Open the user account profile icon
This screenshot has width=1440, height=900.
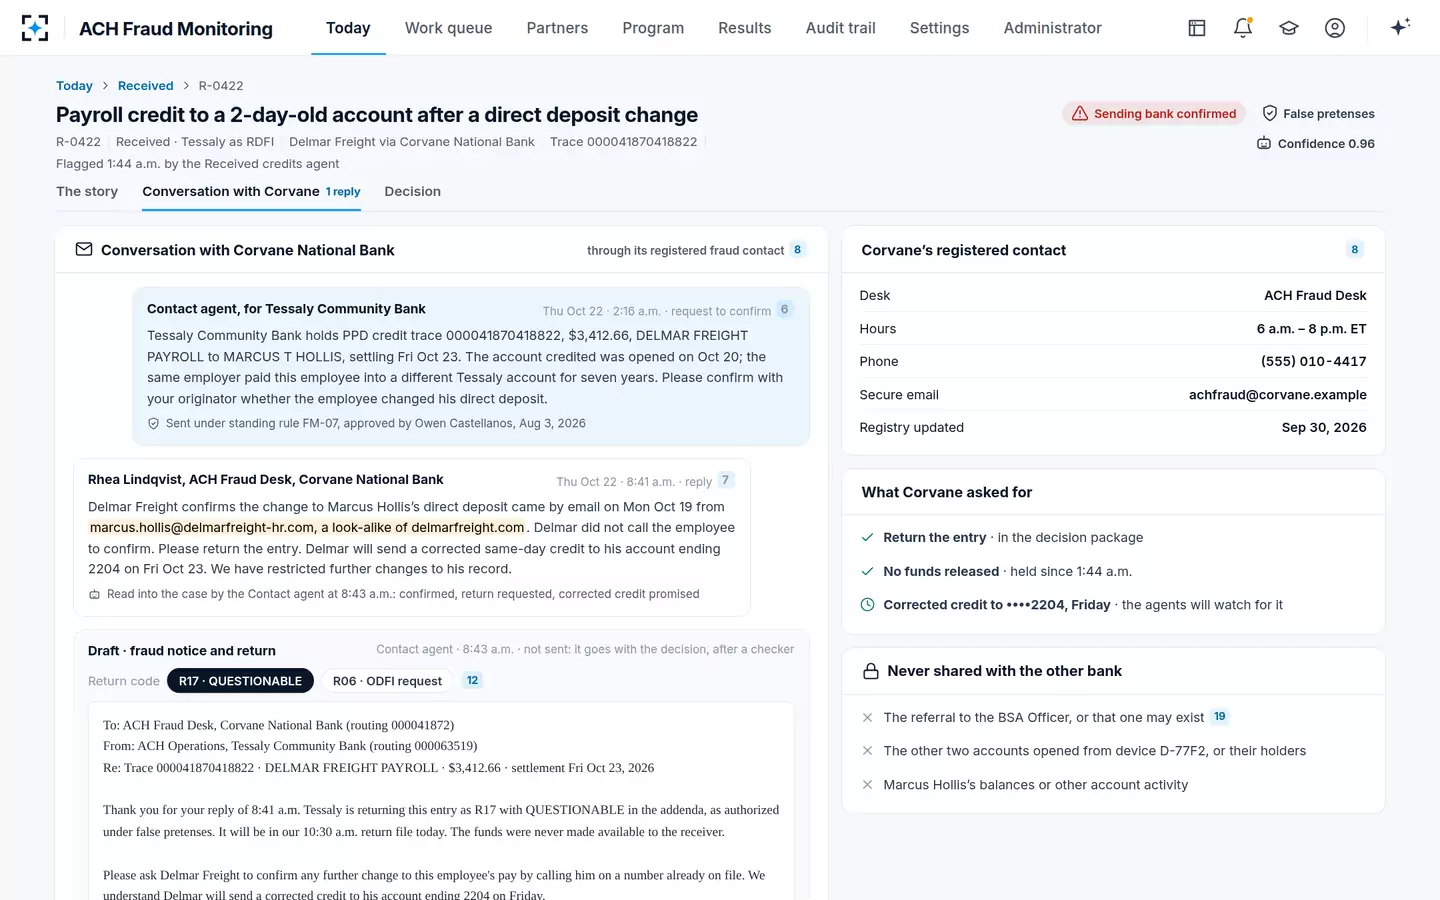coord(1335,28)
